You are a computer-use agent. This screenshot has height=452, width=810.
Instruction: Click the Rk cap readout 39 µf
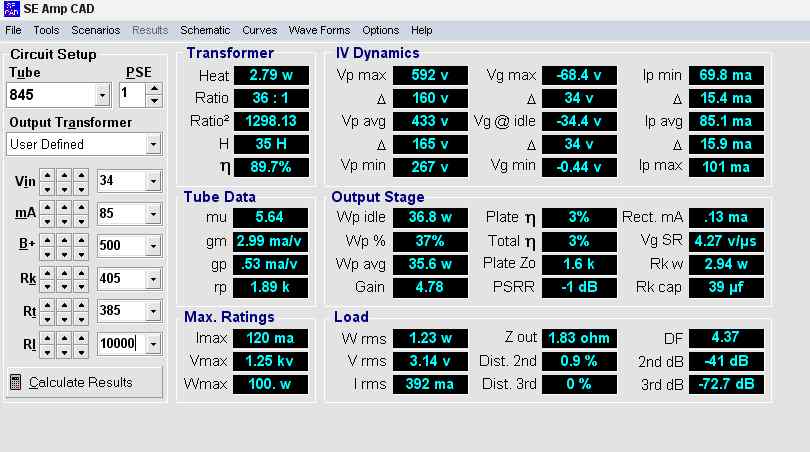click(726, 288)
